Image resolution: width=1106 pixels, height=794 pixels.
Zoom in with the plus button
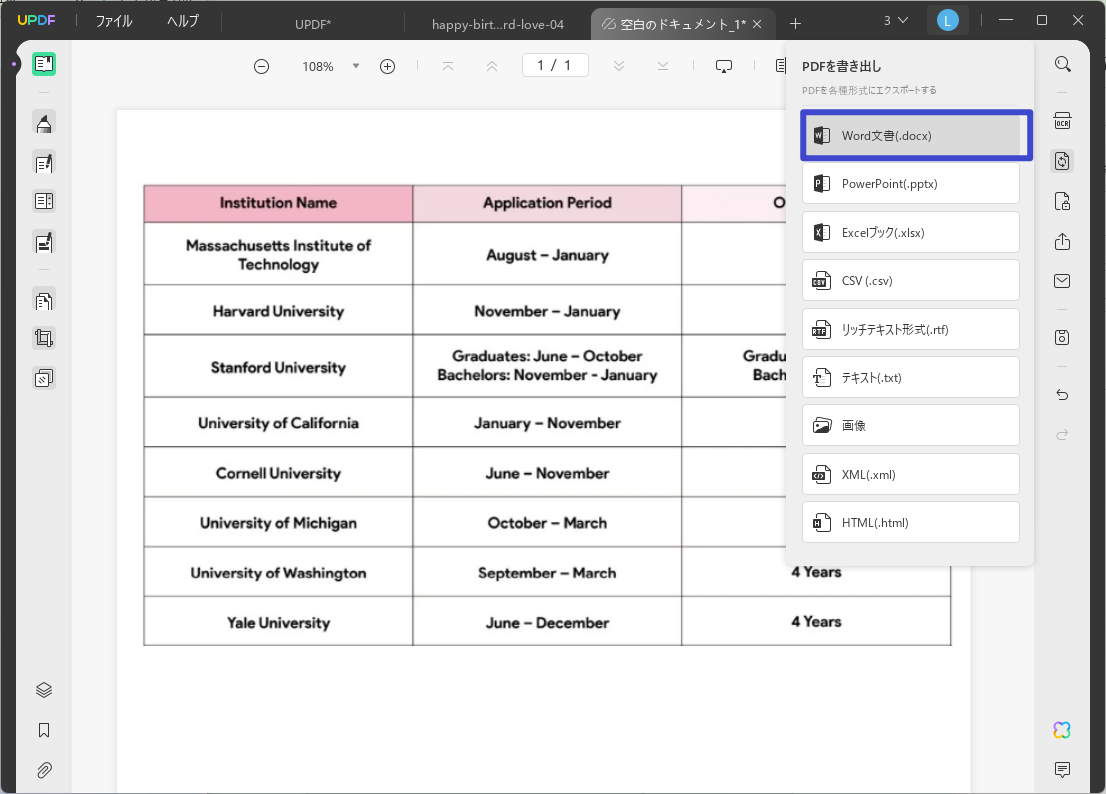coord(387,66)
